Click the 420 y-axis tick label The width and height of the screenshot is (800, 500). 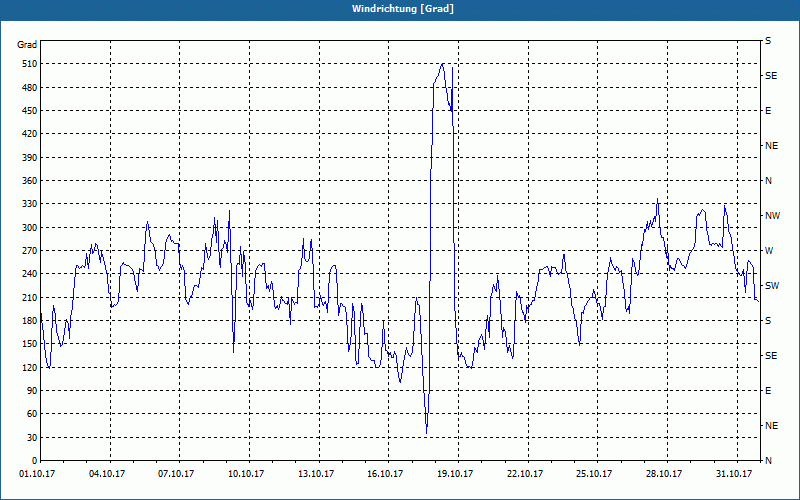30,134
